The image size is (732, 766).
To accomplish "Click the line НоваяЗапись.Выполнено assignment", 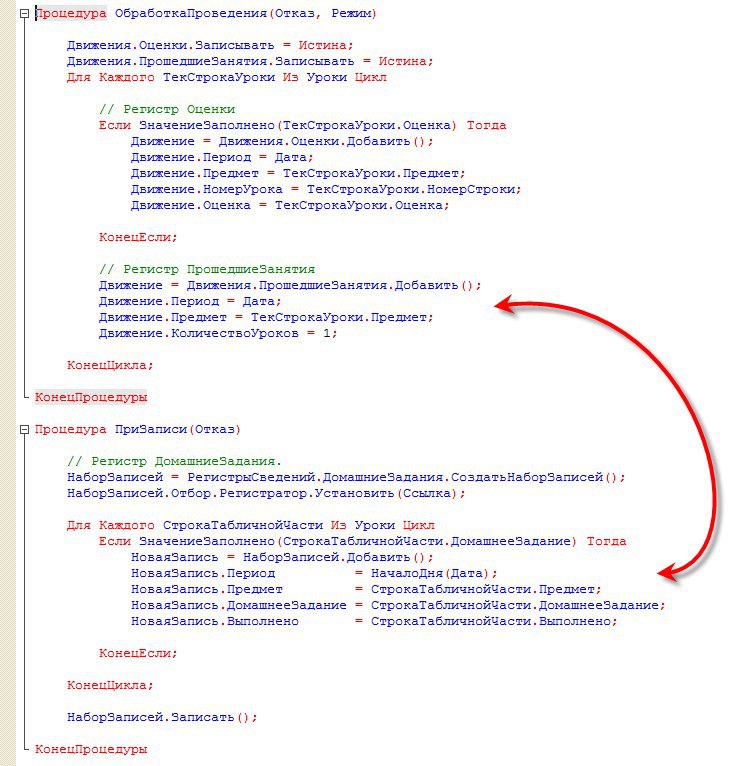I will 374,622.
